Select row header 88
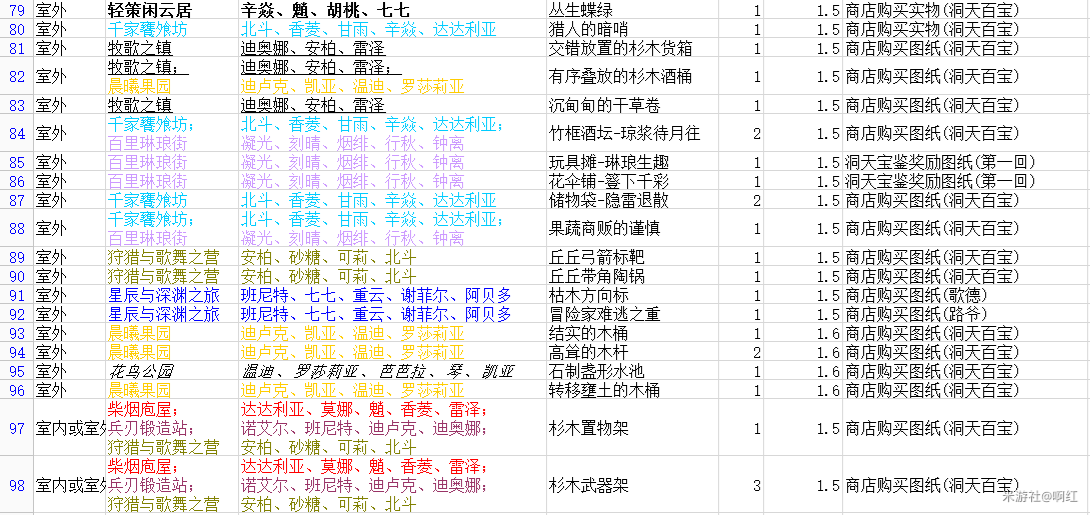 [x=16, y=229]
